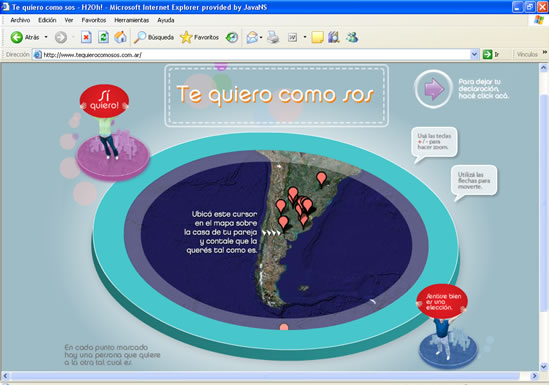Image resolution: width=549 pixels, height=385 pixels.
Task: Open the History clock icon
Action: pyautogui.click(x=232, y=37)
